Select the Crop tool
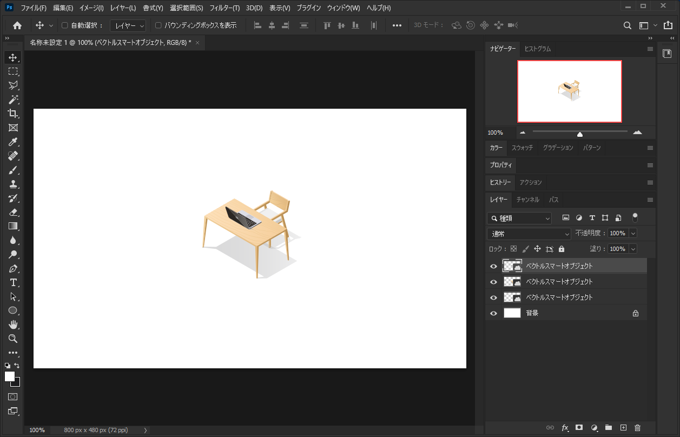Screen dimensions: 680x437 pyautogui.click(x=13, y=114)
